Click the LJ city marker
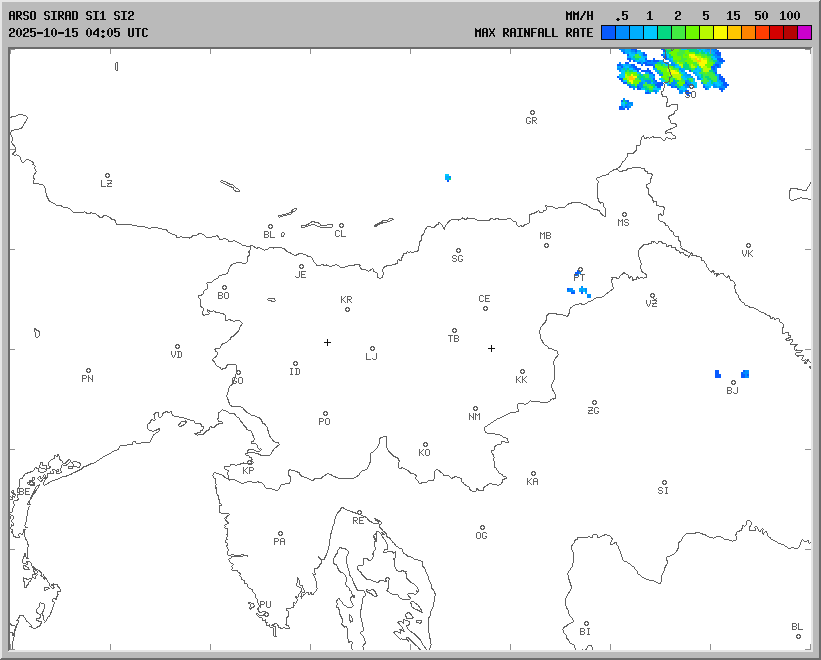821x660 pixels. [372, 349]
